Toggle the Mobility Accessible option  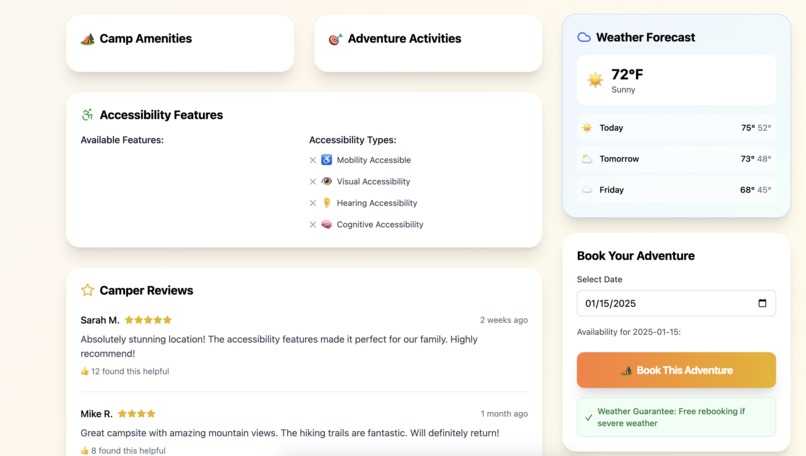[373, 160]
